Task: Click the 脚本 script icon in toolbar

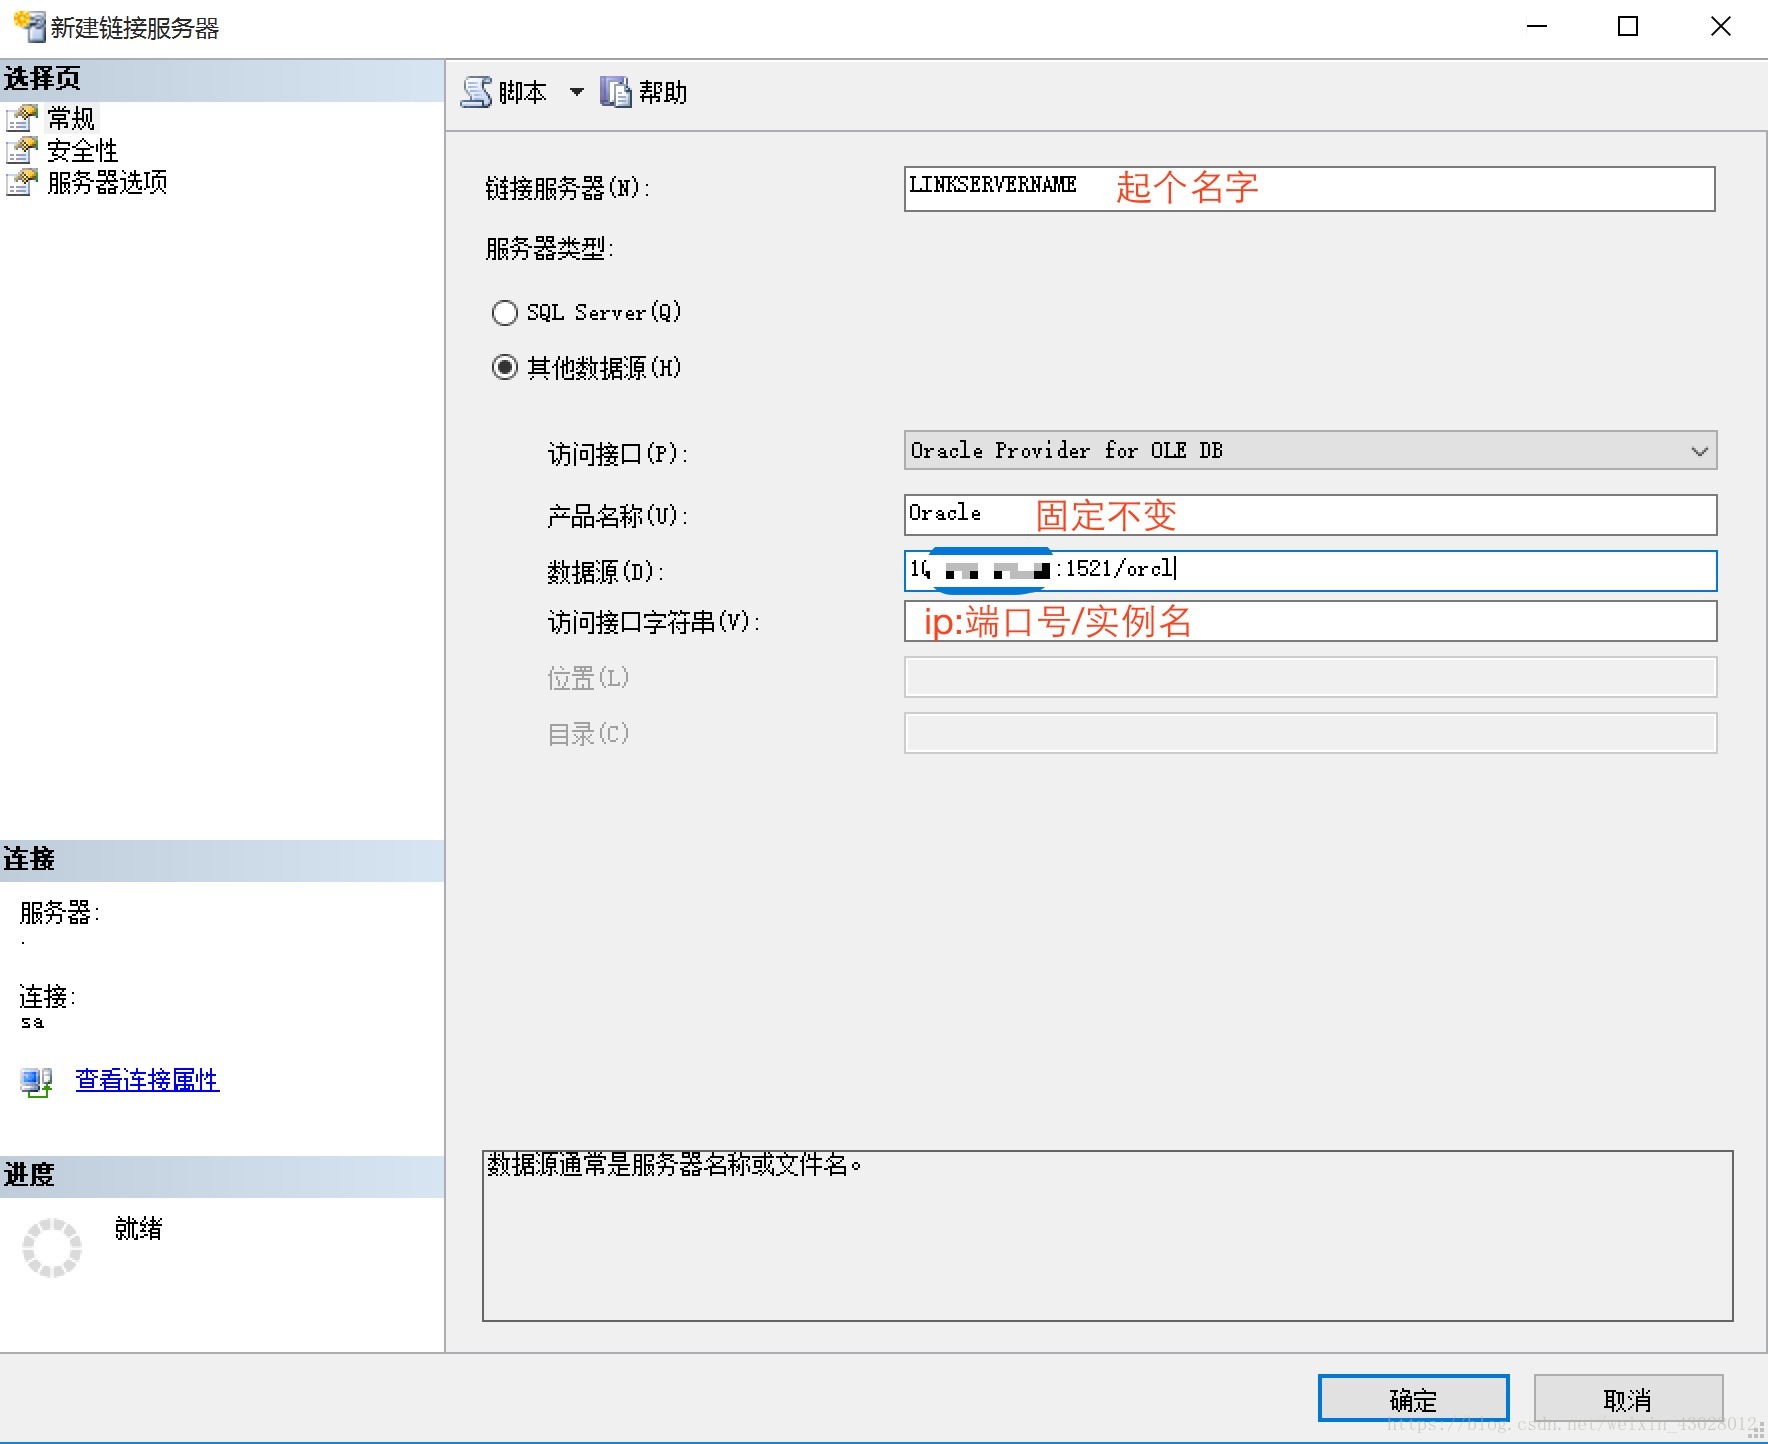Action: pyautogui.click(x=476, y=92)
